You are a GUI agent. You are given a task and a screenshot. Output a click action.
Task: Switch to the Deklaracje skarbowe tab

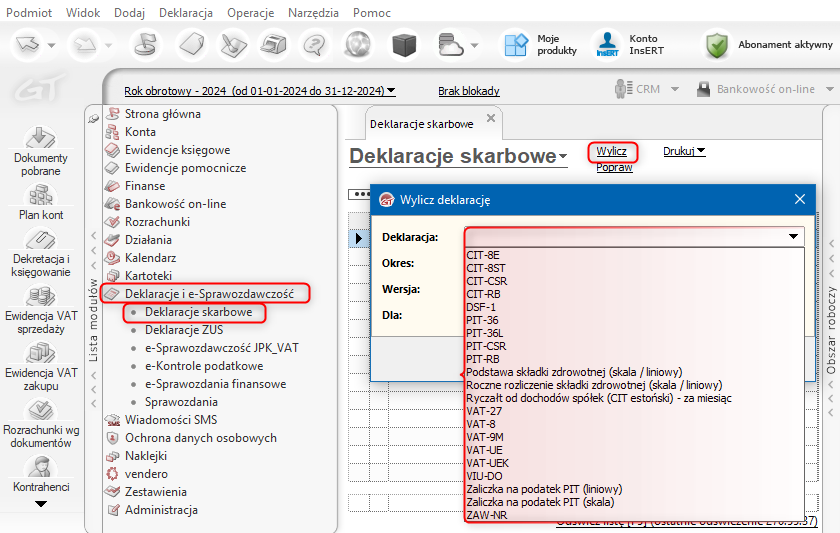pyautogui.click(x=422, y=124)
